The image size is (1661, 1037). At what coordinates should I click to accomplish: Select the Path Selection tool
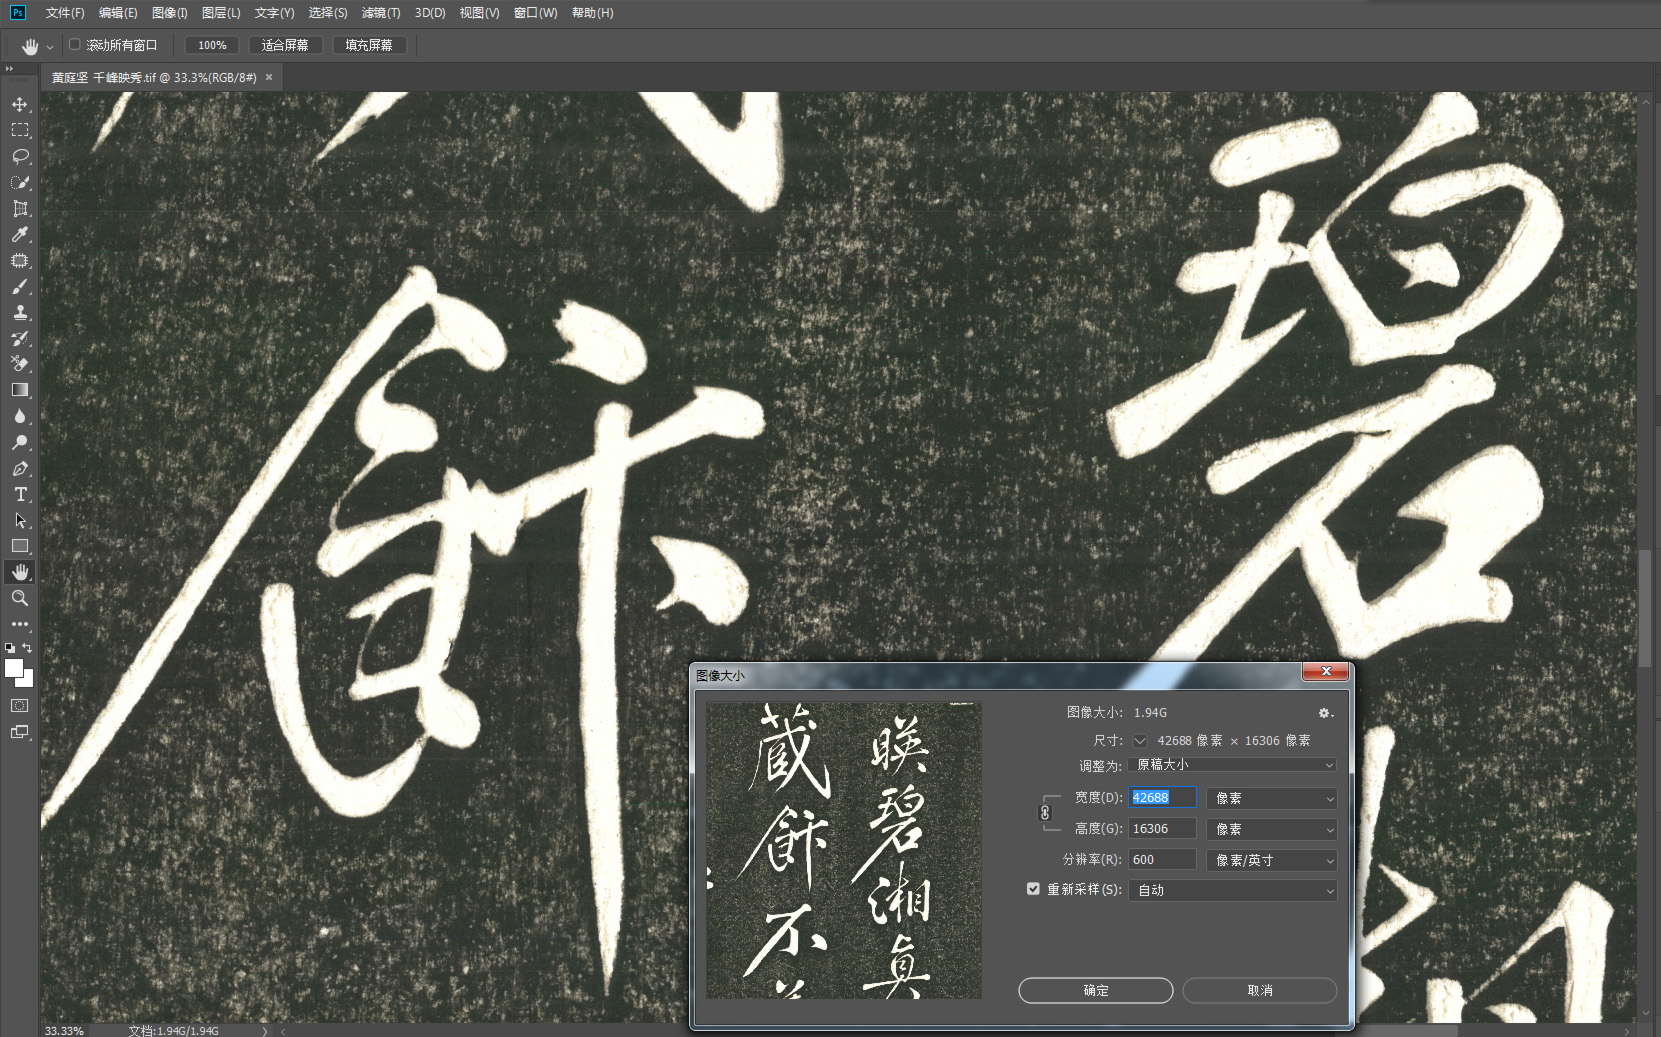20,520
